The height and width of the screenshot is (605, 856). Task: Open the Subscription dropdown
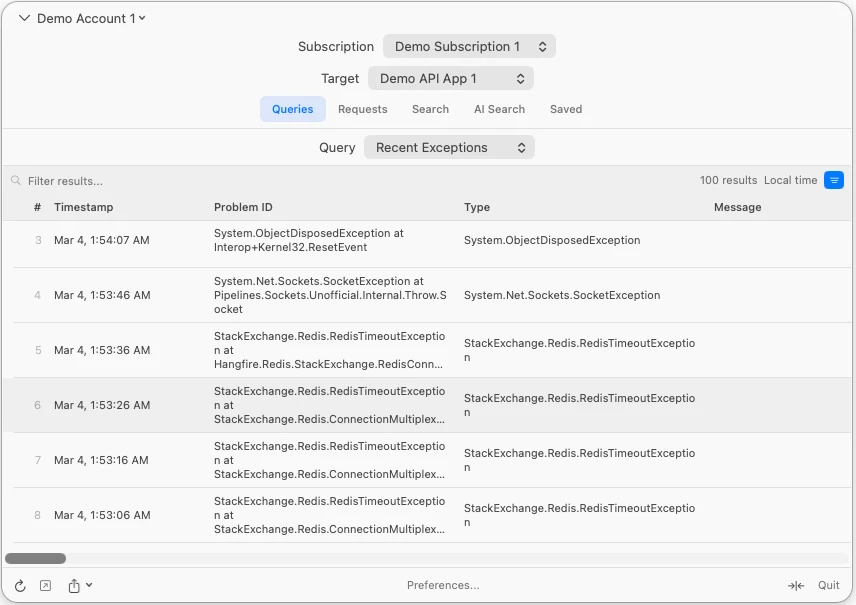point(468,47)
